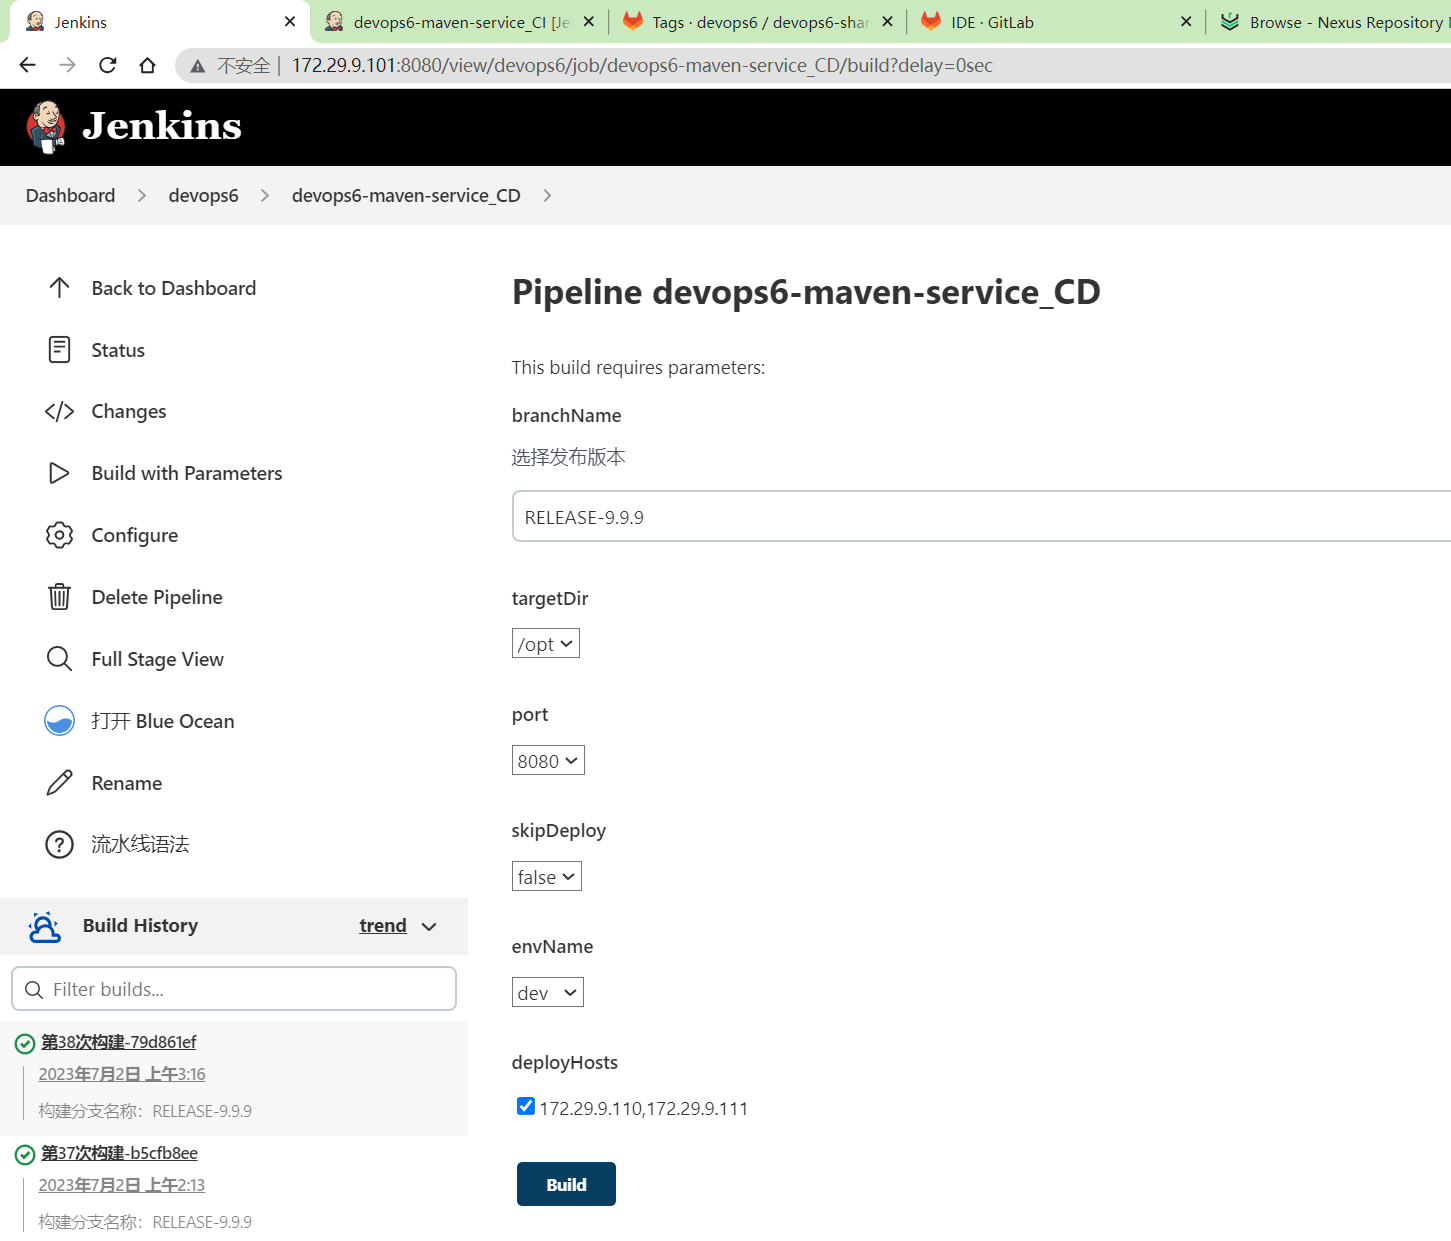
Task: Click the branchName input with RELEASE-9.9.9
Action: click(981, 516)
